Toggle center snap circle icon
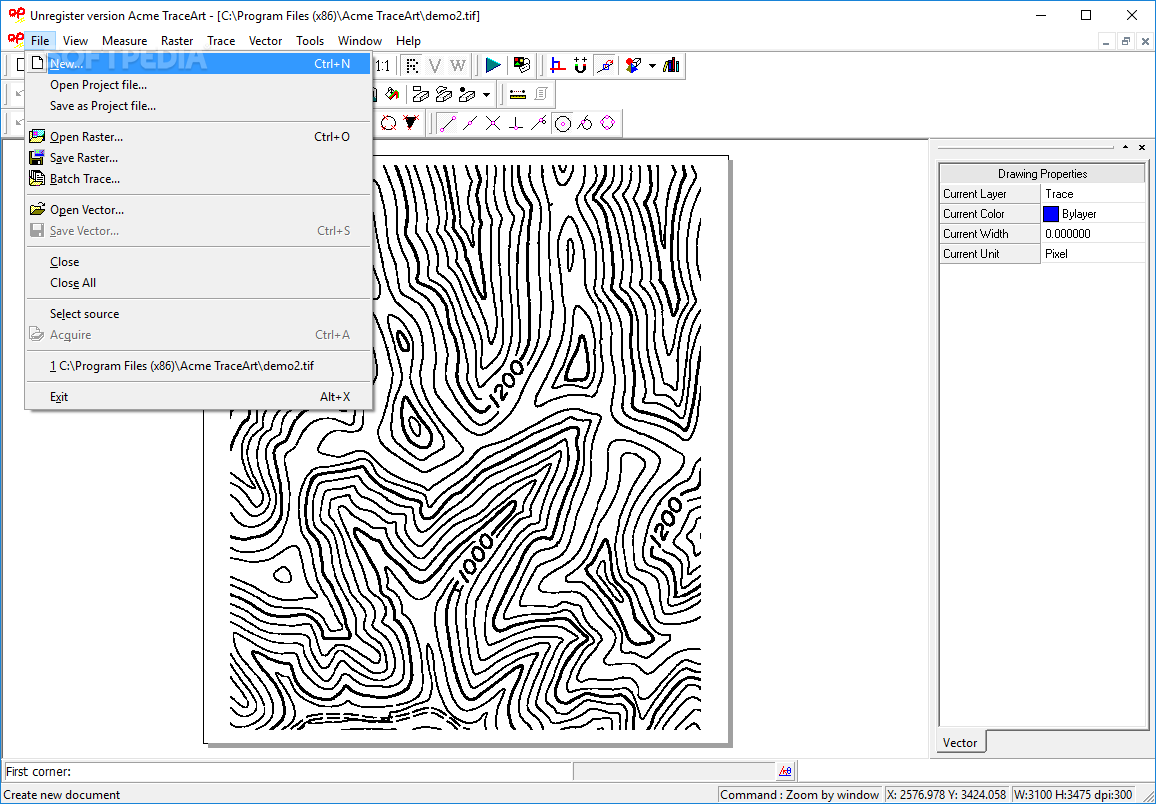This screenshot has height=804, width=1156. tap(563, 123)
